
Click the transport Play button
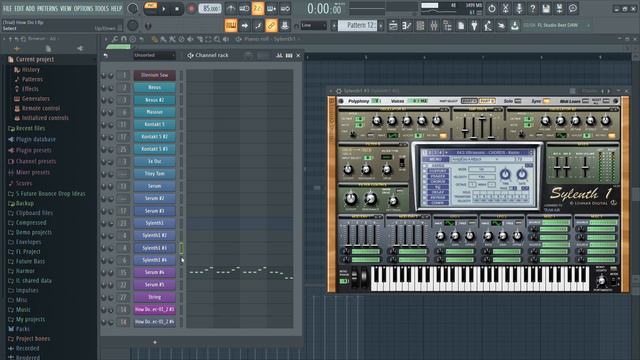pos(164,9)
